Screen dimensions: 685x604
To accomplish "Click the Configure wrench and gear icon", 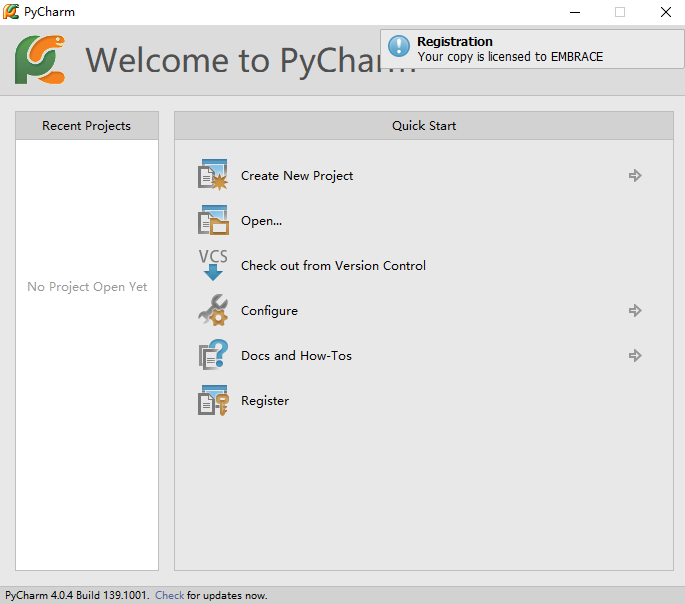I will click(213, 310).
